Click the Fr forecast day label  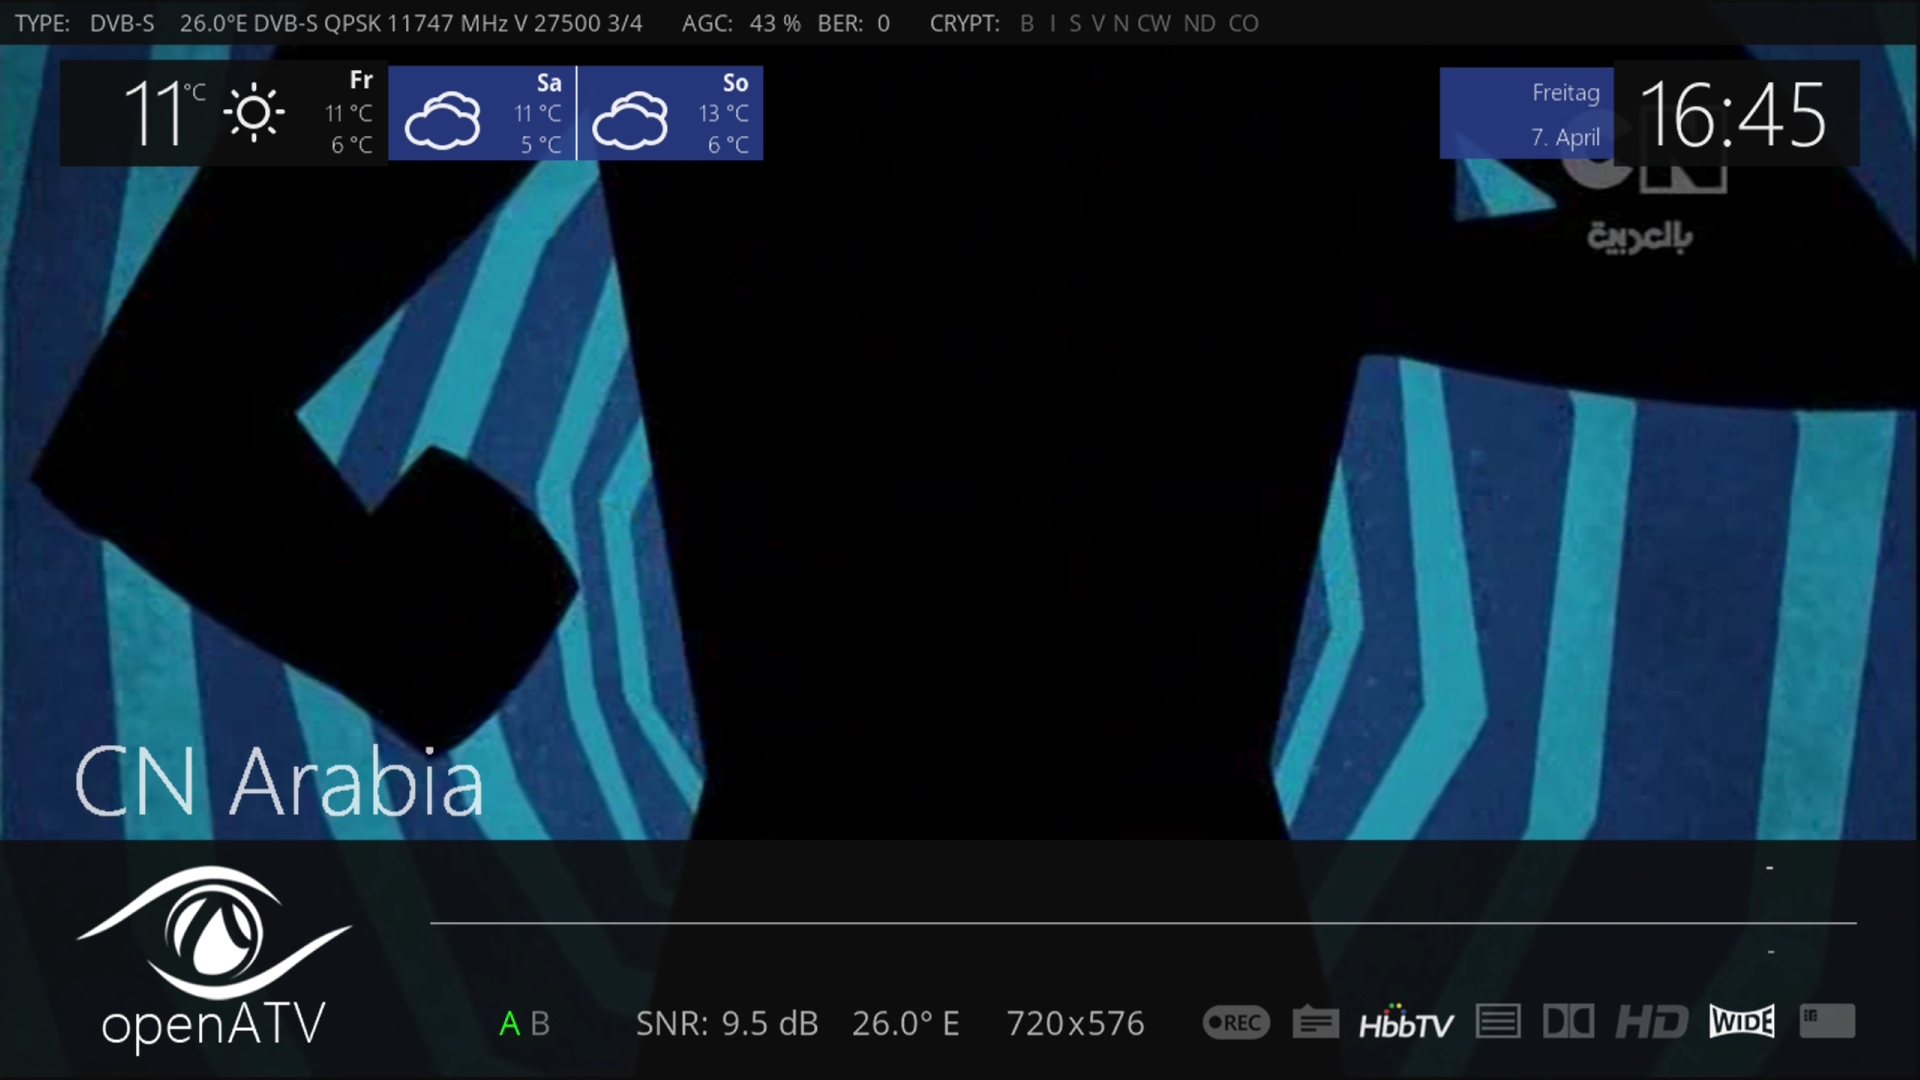(x=361, y=80)
